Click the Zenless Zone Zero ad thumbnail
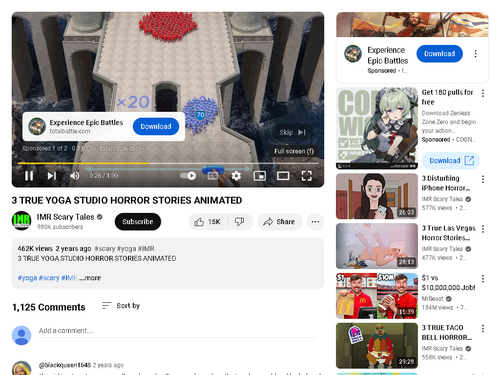This screenshot has height=375, width=500. pyautogui.click(x=377, y=128)
